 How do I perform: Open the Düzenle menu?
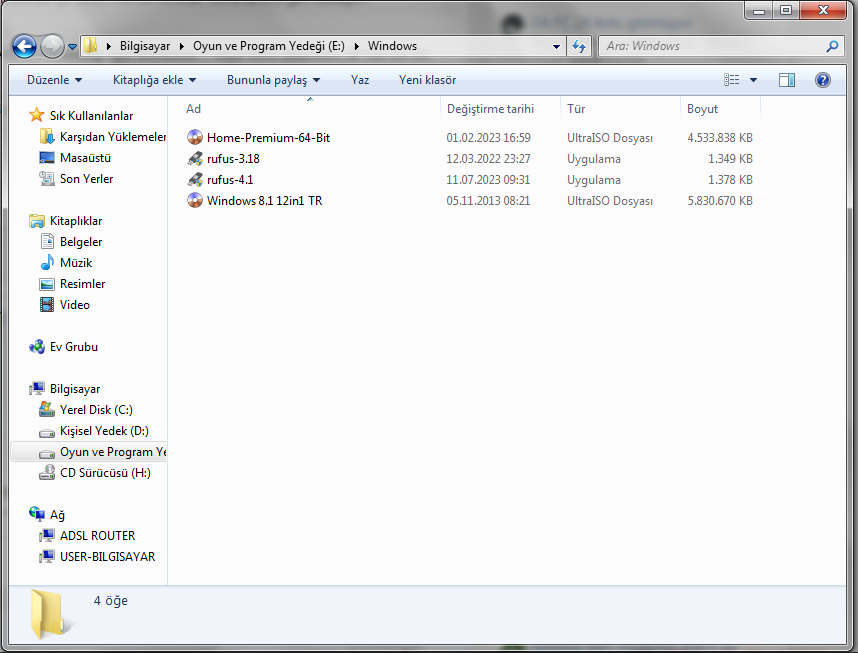[x=54, y=80]
